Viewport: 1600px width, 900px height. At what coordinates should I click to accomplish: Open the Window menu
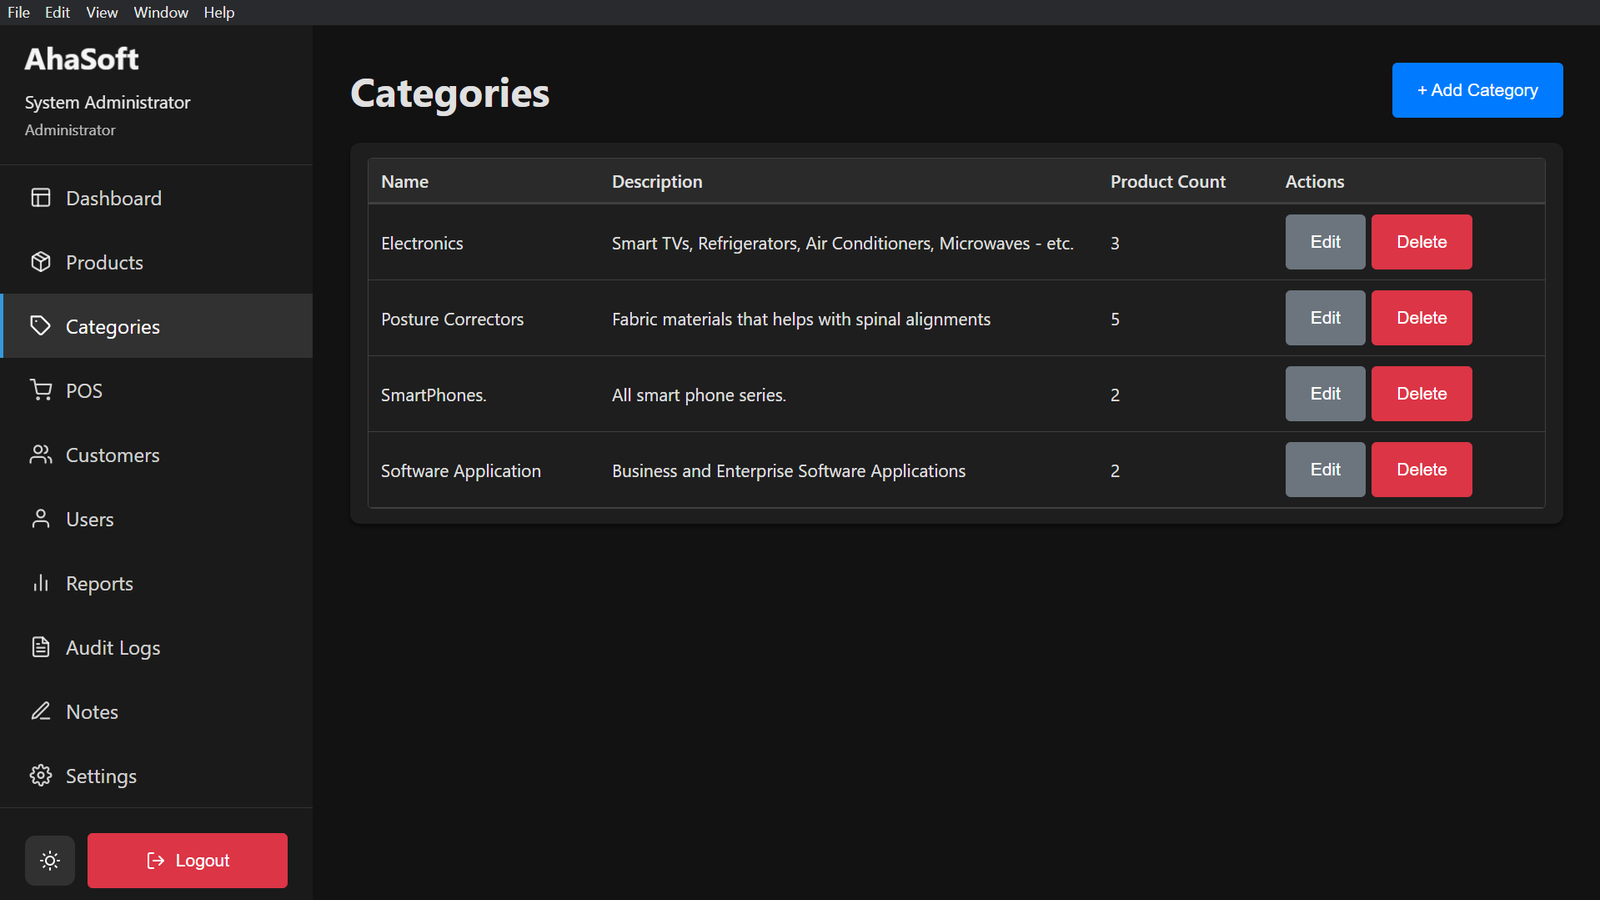pos(160,12)
